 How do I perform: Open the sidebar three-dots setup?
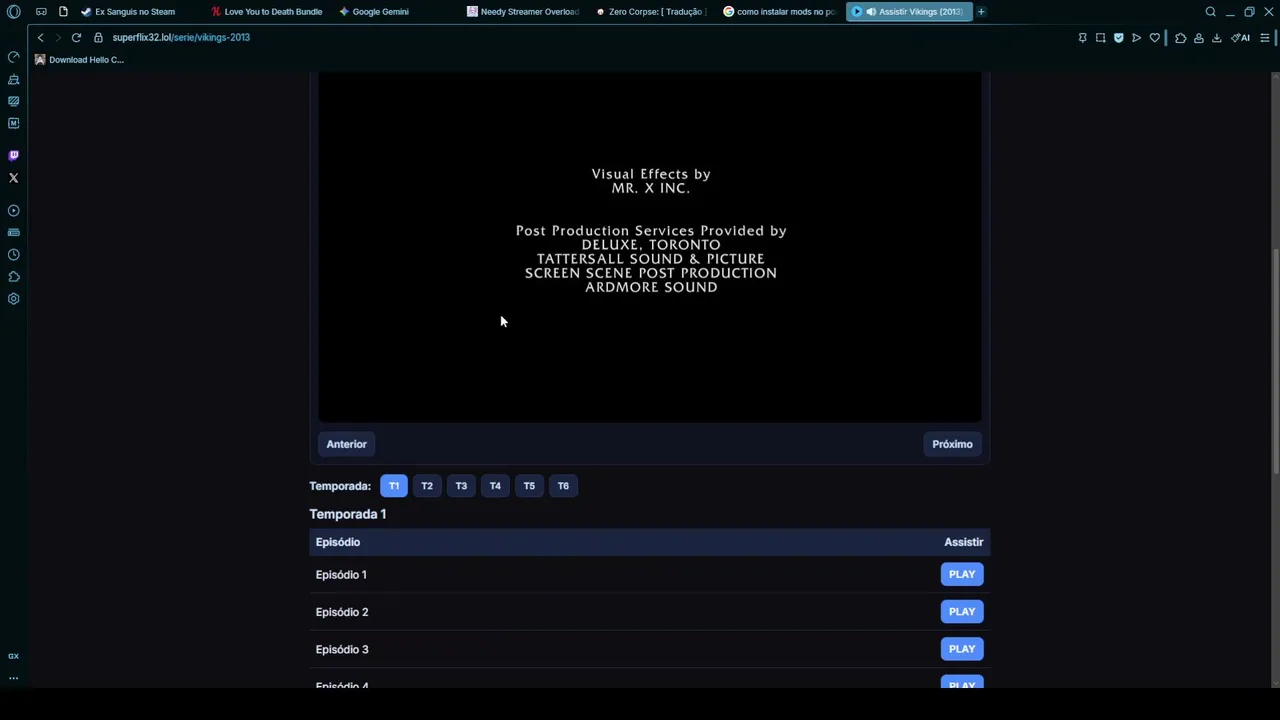pyautogui.click(x=14, y=678)
